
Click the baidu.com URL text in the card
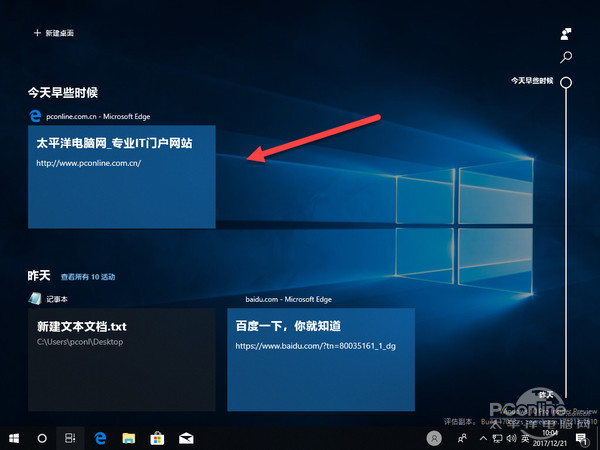coord(316,346)
